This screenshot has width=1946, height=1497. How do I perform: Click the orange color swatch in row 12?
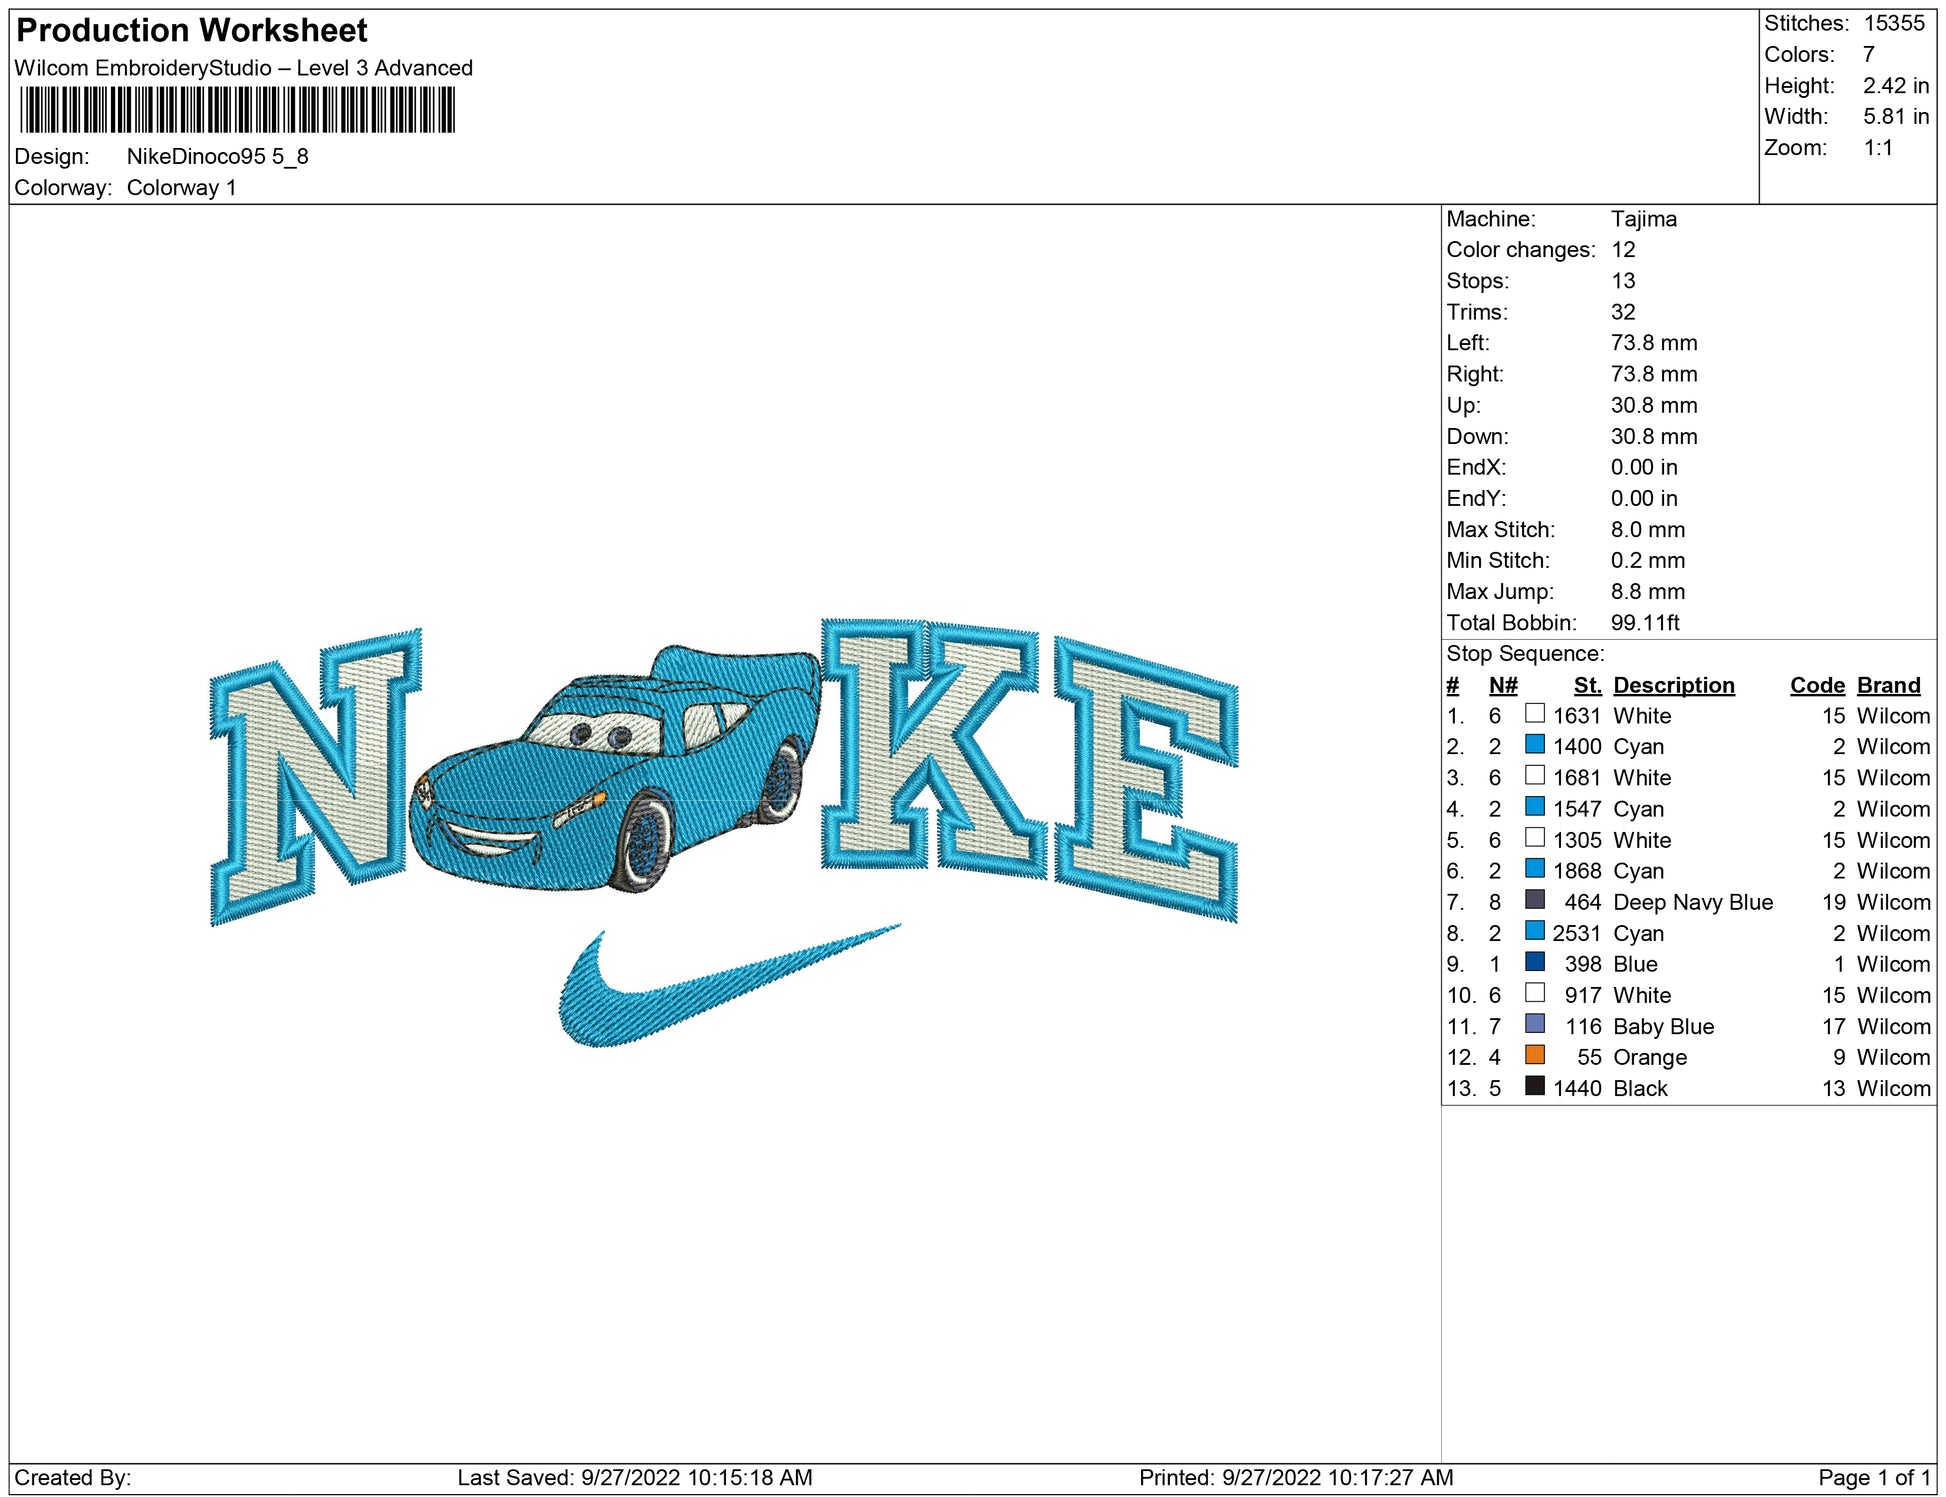(x=1534, y=1055)
